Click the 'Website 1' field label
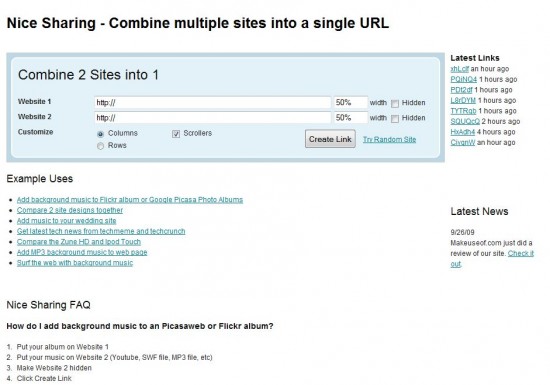The image size is (550, 385). [x=34, y=101]
